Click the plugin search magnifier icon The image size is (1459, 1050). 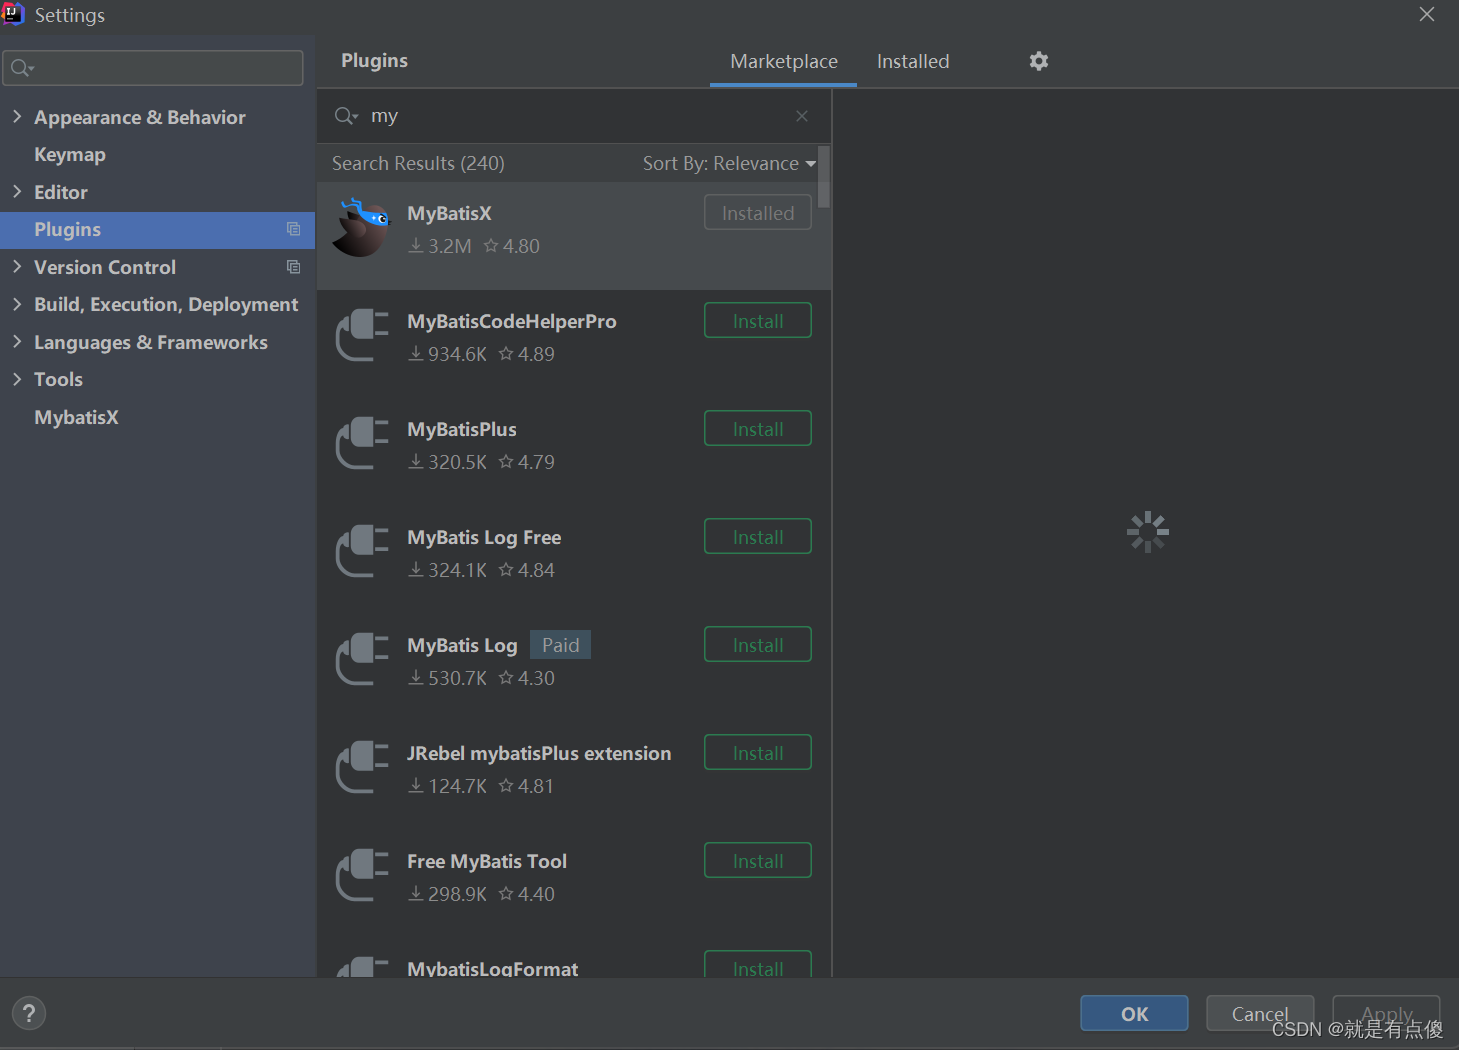346,116
